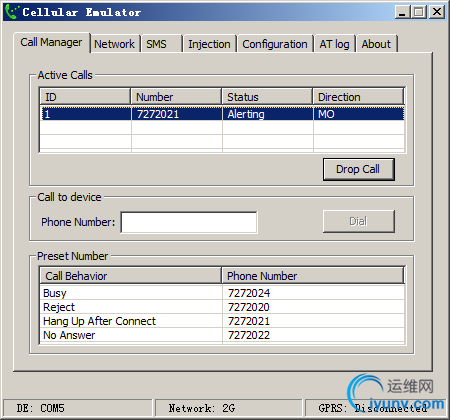The height and width of the screenshot is (420, 450).
Task: Open the Configuration tab
Action: click(275, 44)
